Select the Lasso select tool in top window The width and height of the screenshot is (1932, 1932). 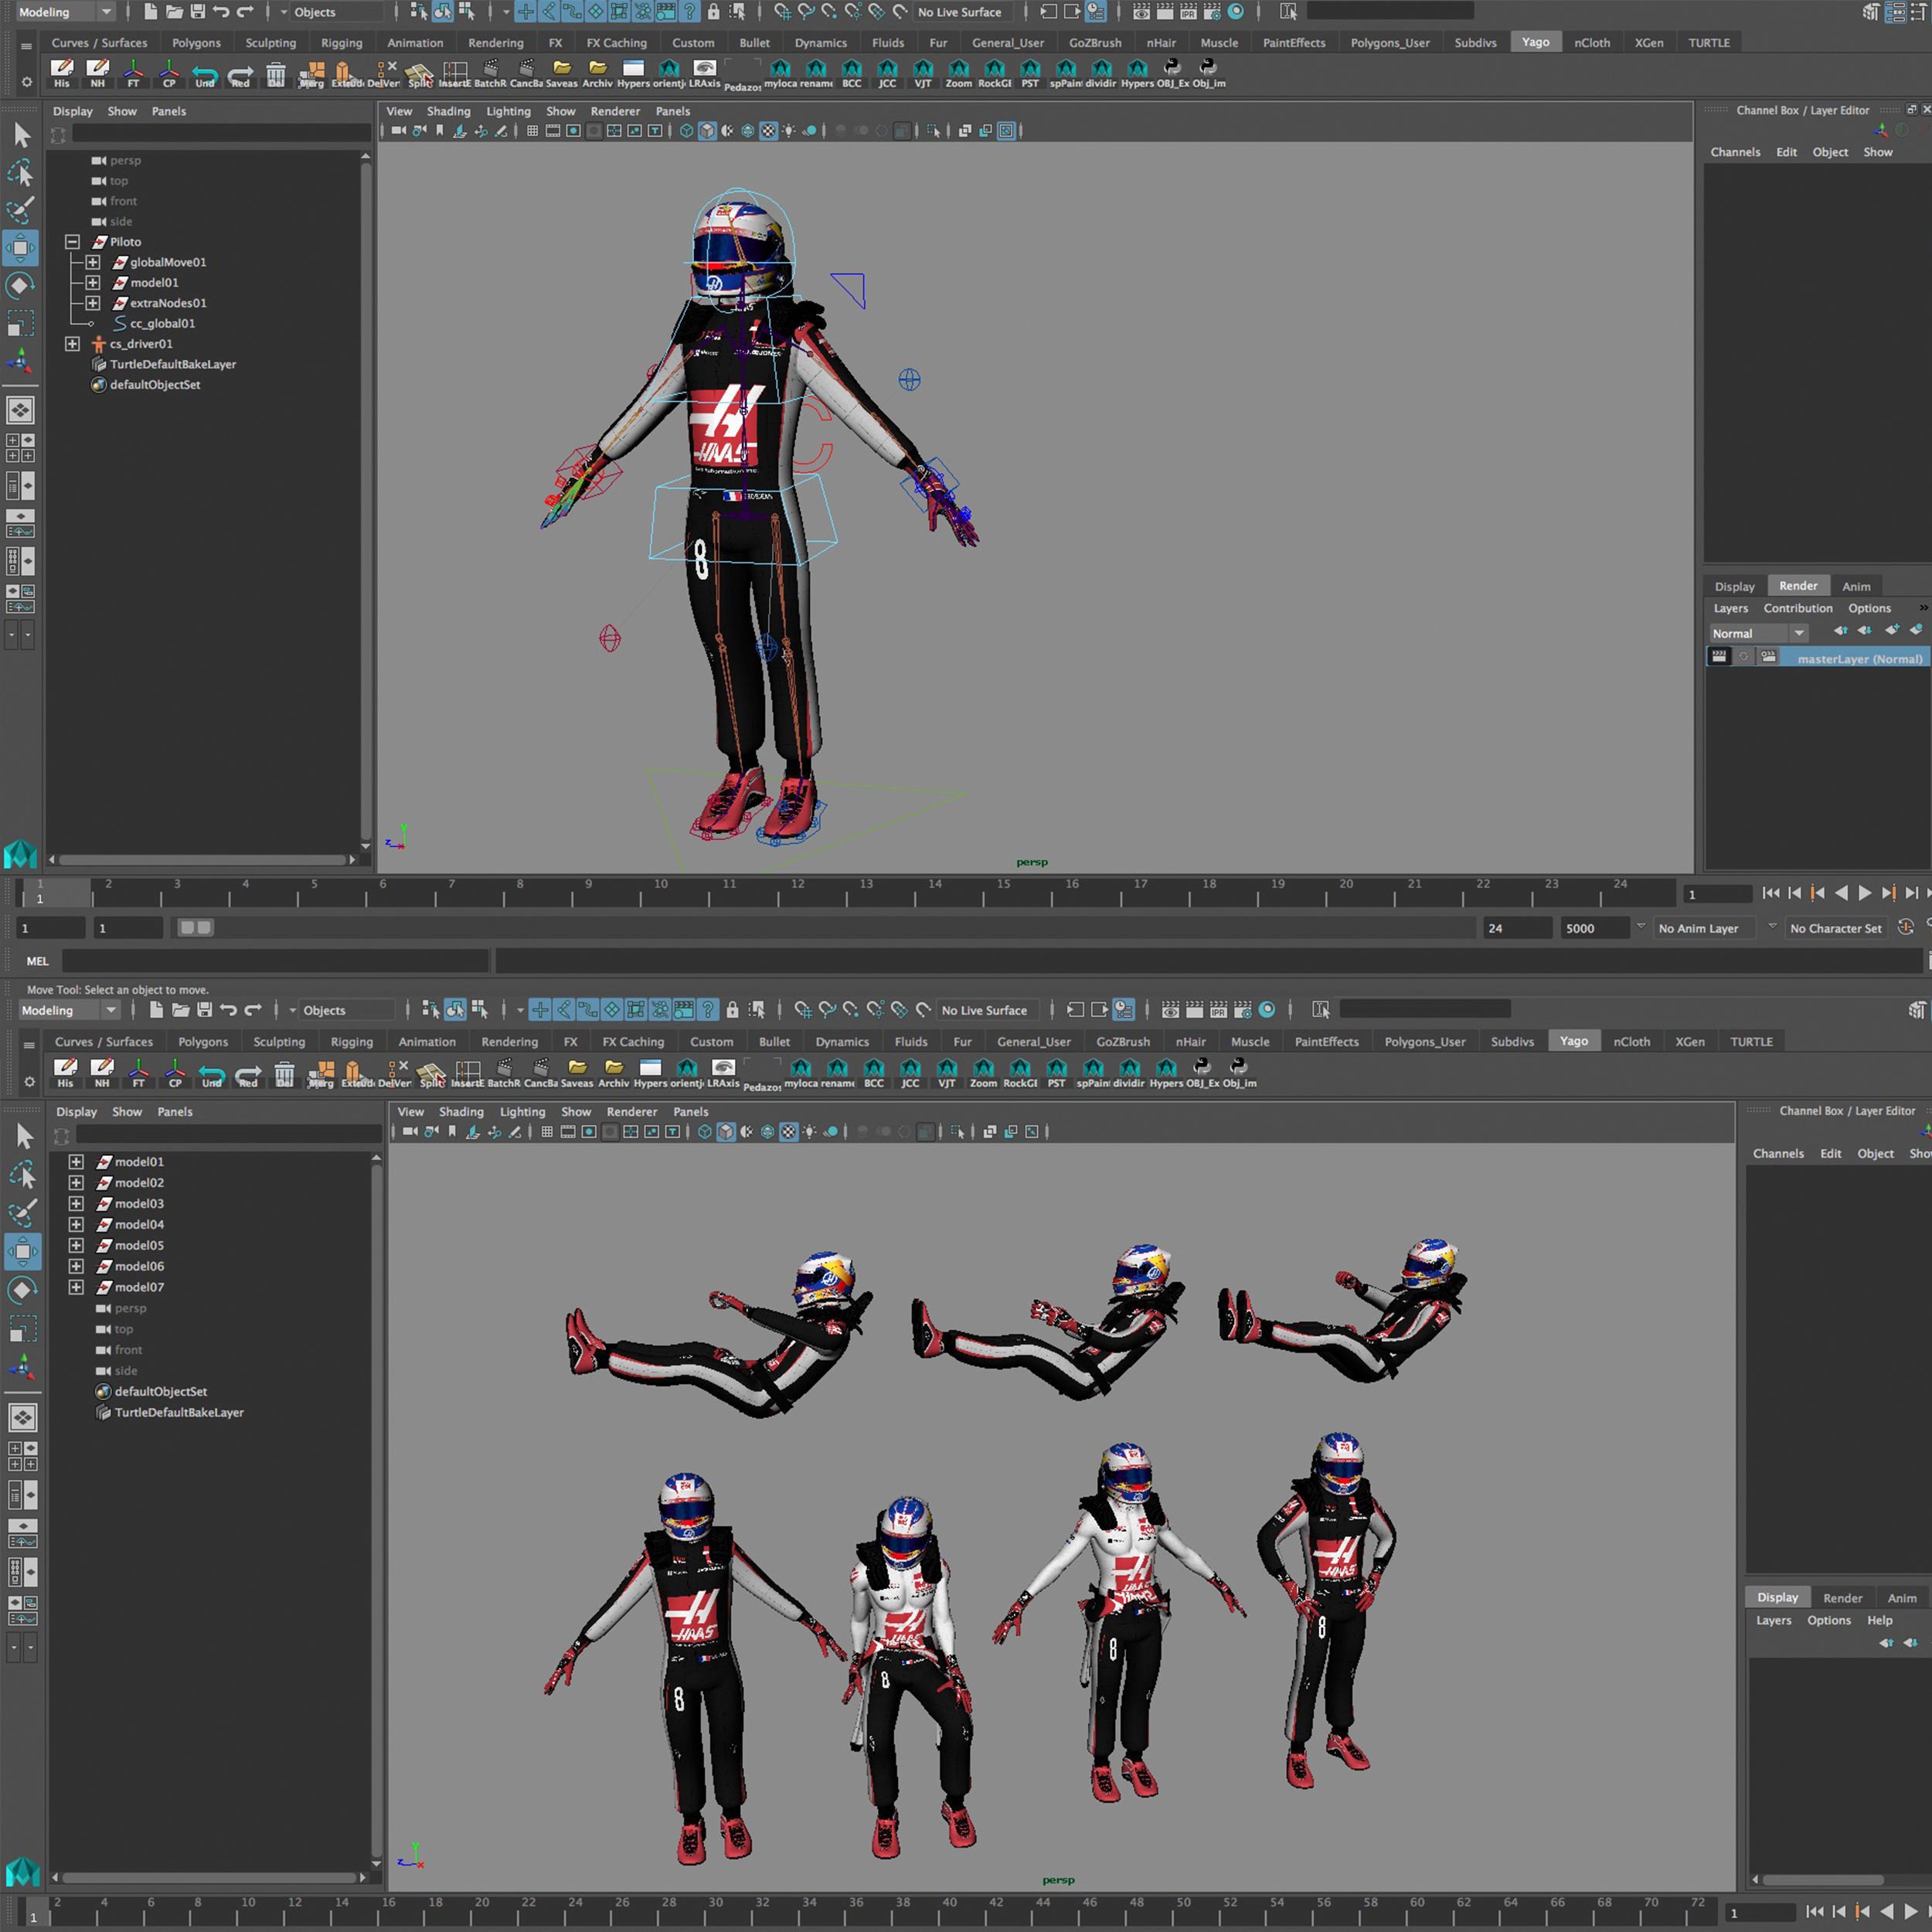point(21,172)
